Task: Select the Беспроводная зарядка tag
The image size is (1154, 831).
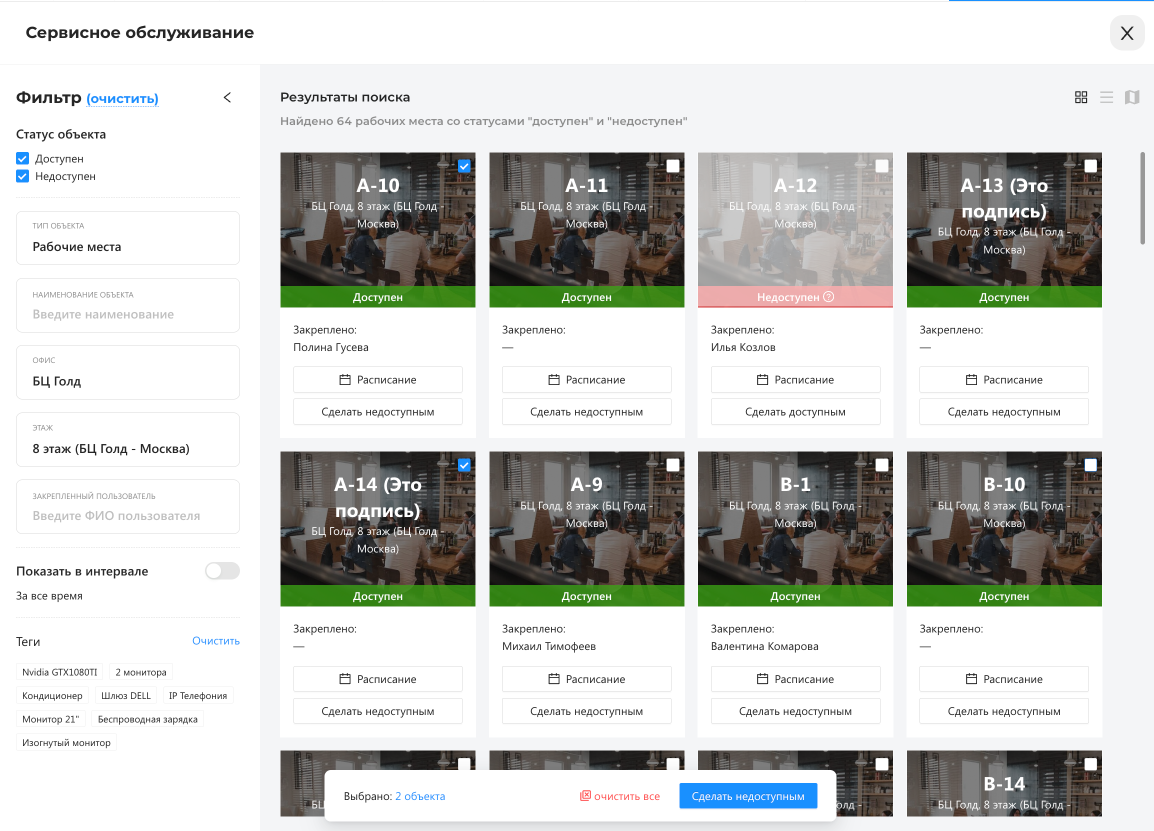Action: pyautogui.click(x=146, y=719)
